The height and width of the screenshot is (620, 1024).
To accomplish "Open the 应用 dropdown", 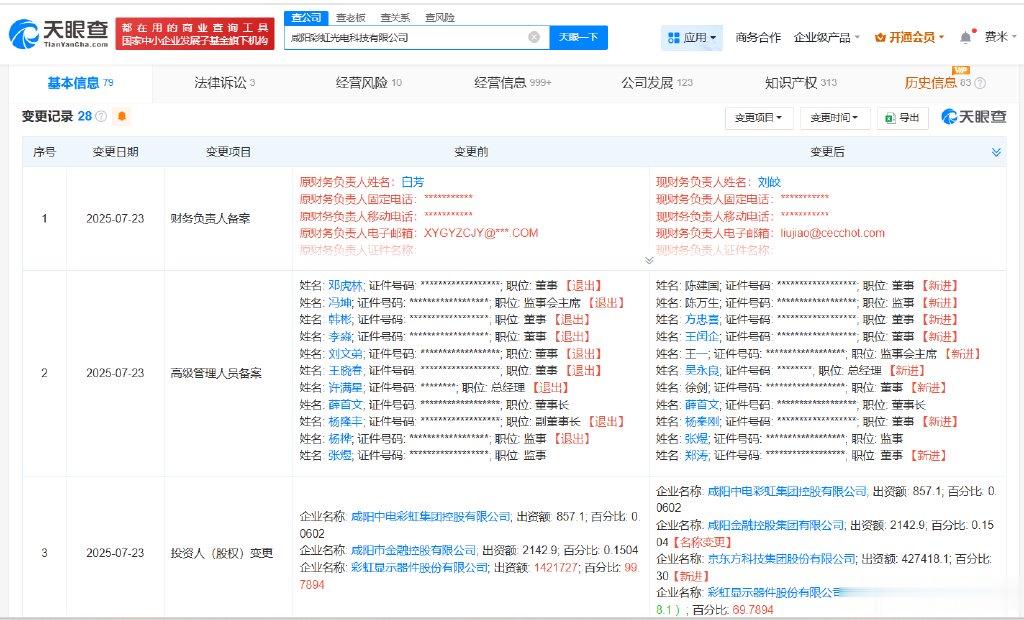I will (692, 38).
